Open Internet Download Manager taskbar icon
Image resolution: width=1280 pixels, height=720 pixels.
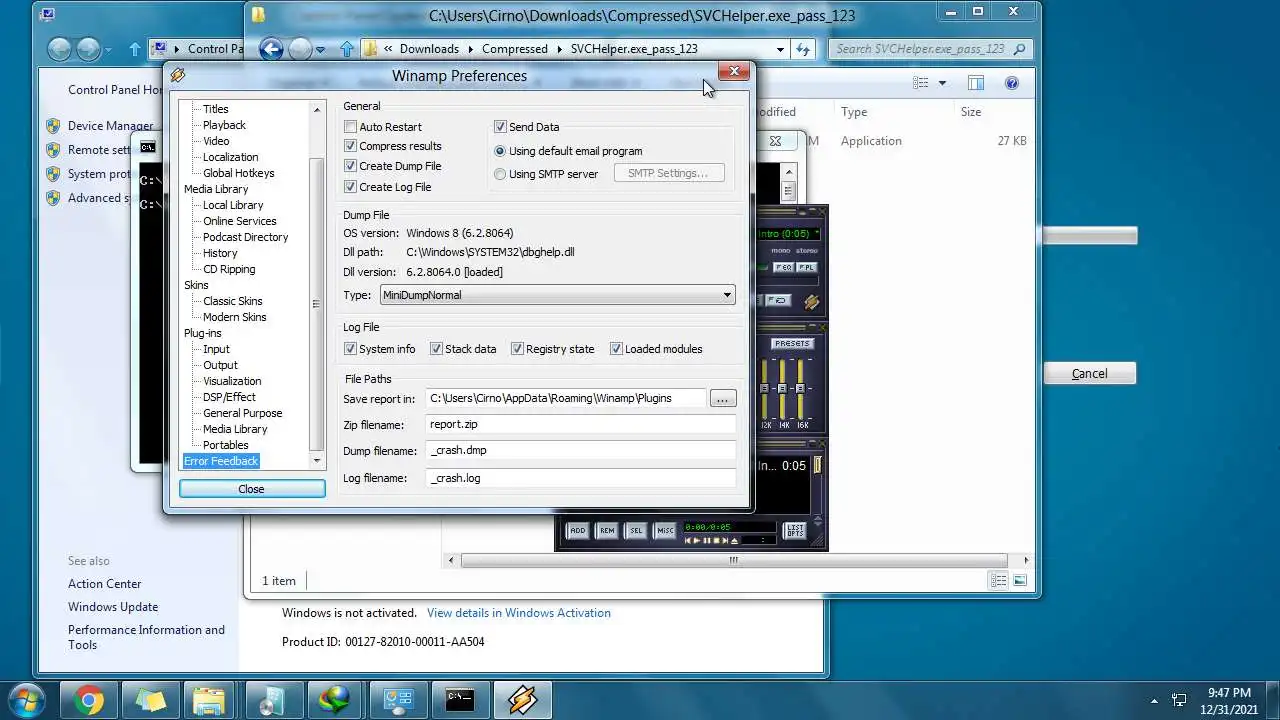(x=333, y=701)
